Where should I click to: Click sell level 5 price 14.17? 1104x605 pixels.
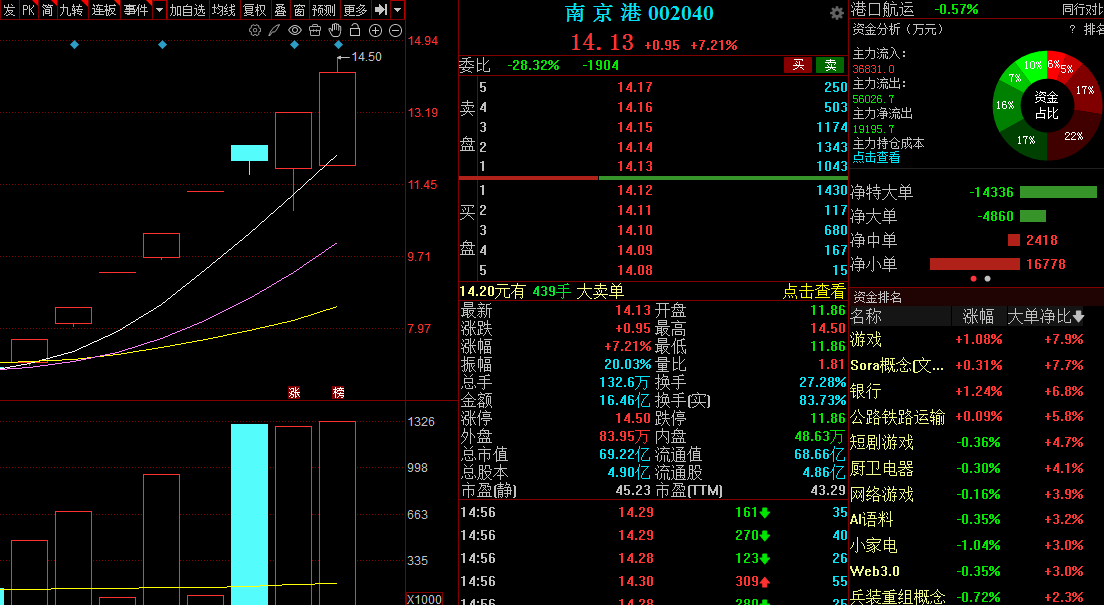click(634, 87)
